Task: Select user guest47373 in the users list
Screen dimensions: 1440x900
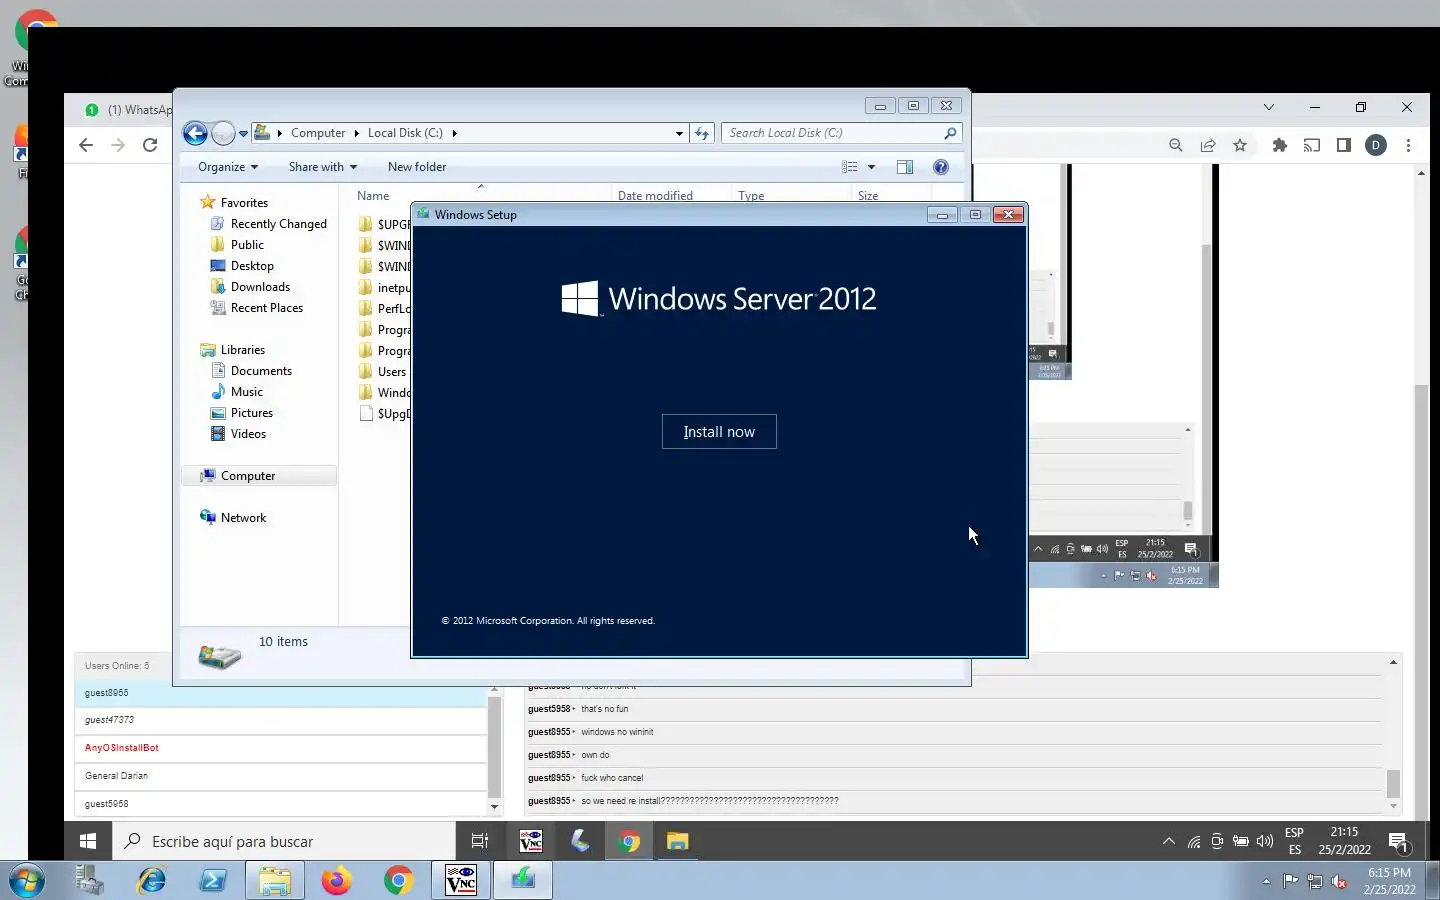Action: click(280, 720)
